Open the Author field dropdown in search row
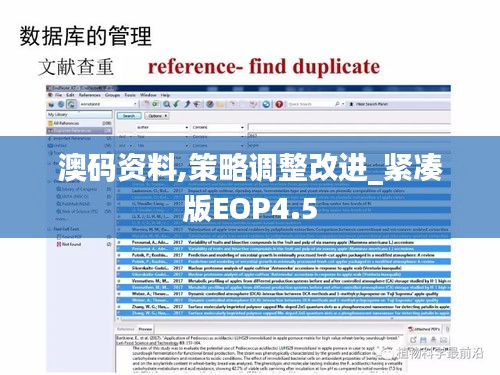This screenshot has height=375, width=500. pyautogui.click(x=163, y=127)
